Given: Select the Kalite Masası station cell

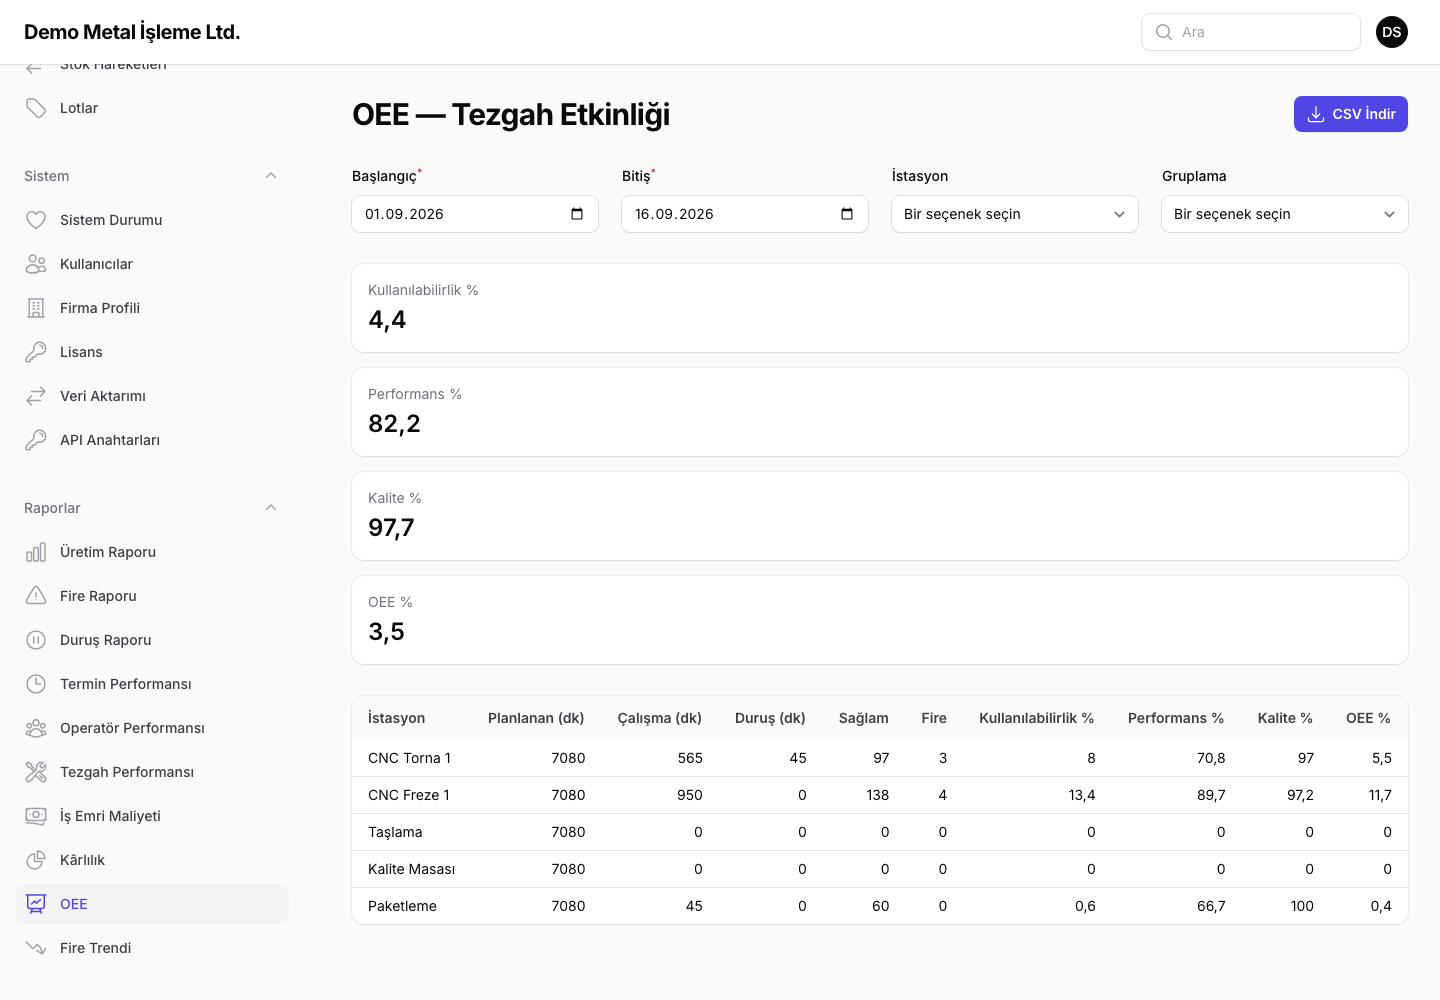Looking at the screenshot, I should 411,869.
